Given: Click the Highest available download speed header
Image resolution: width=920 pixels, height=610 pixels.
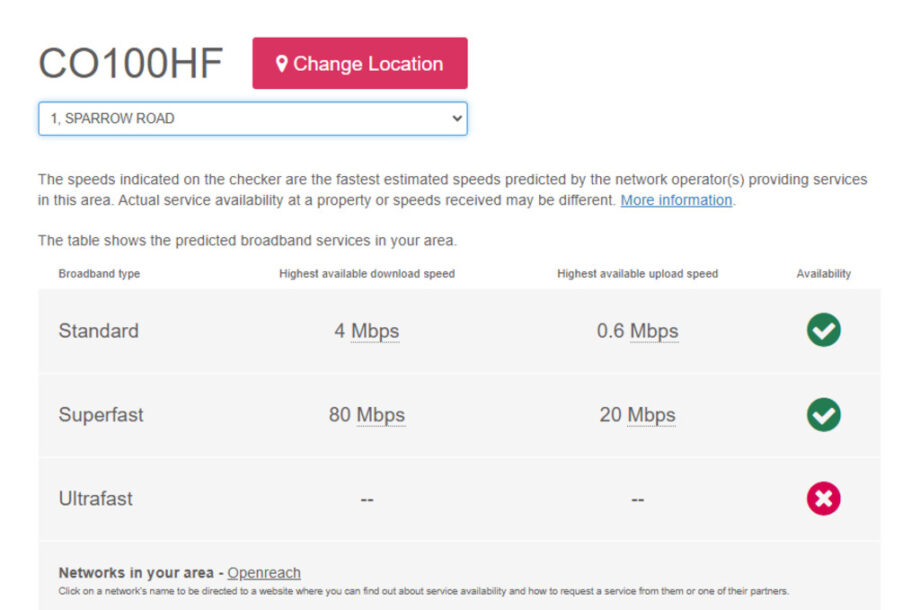Looking at the screenshot, I should [x=367, y=274].
